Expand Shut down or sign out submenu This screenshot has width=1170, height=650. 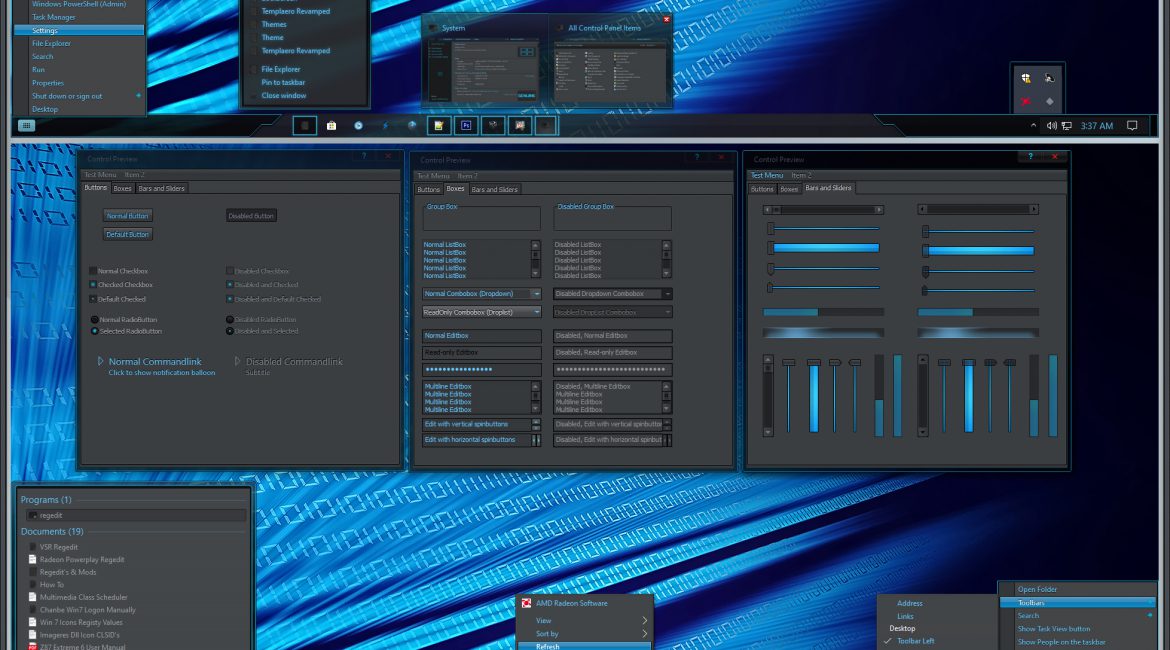[x=139, y=96]
